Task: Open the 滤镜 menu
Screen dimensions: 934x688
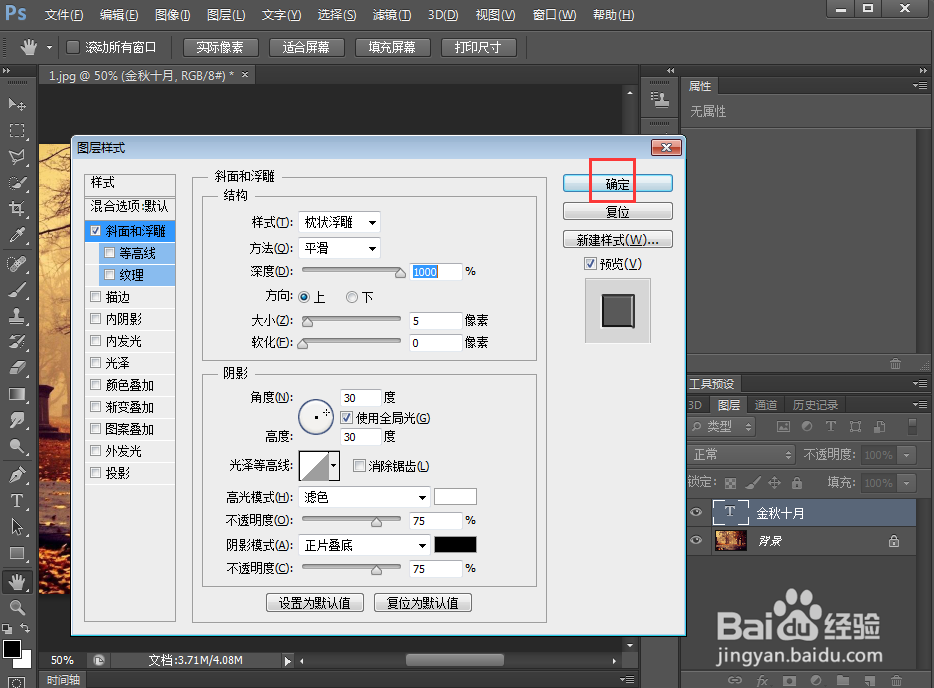Action: tap(390, 15)
